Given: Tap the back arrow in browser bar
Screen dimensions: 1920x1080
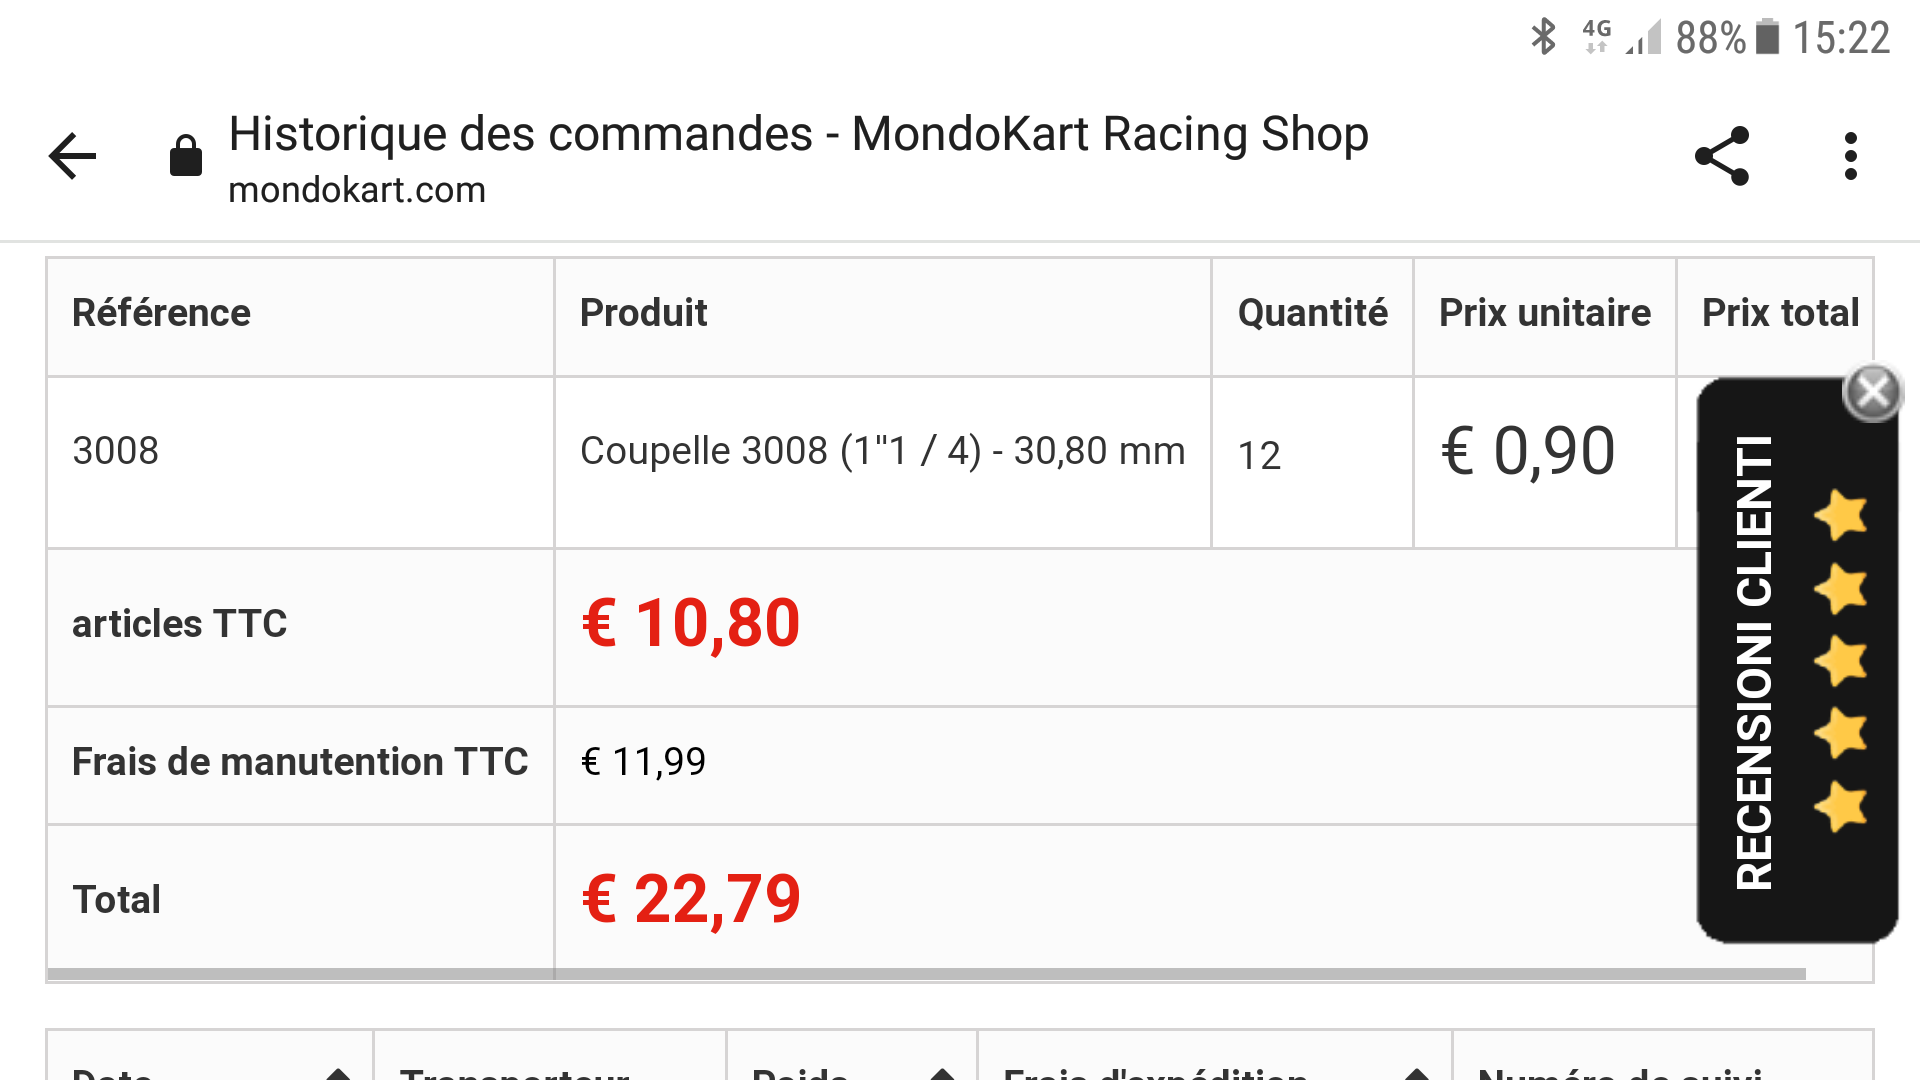Looking at the screenshot, I should (x=72, y=157).
